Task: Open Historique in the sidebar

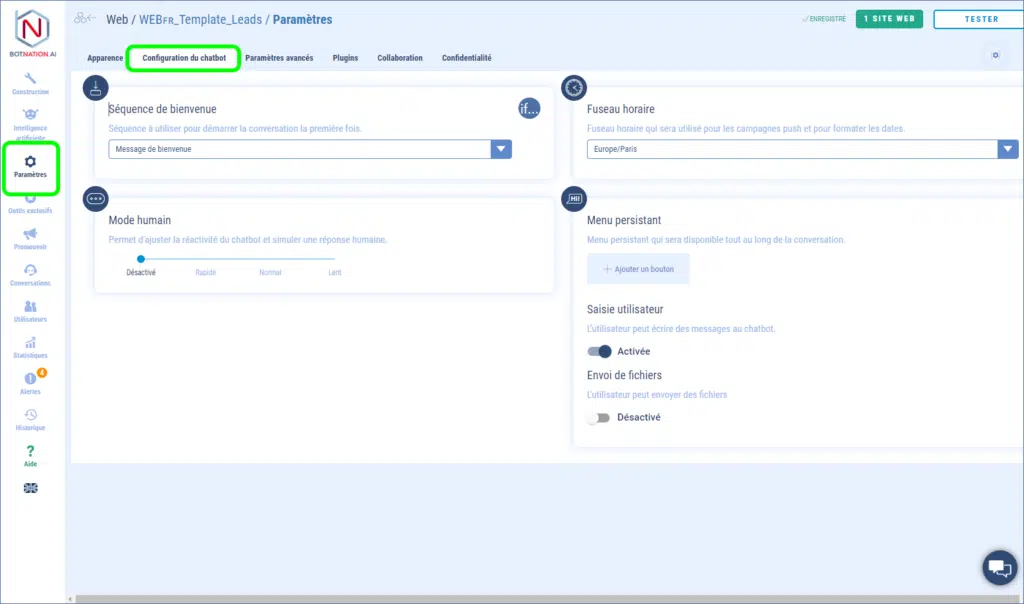Action: [30, 419]
